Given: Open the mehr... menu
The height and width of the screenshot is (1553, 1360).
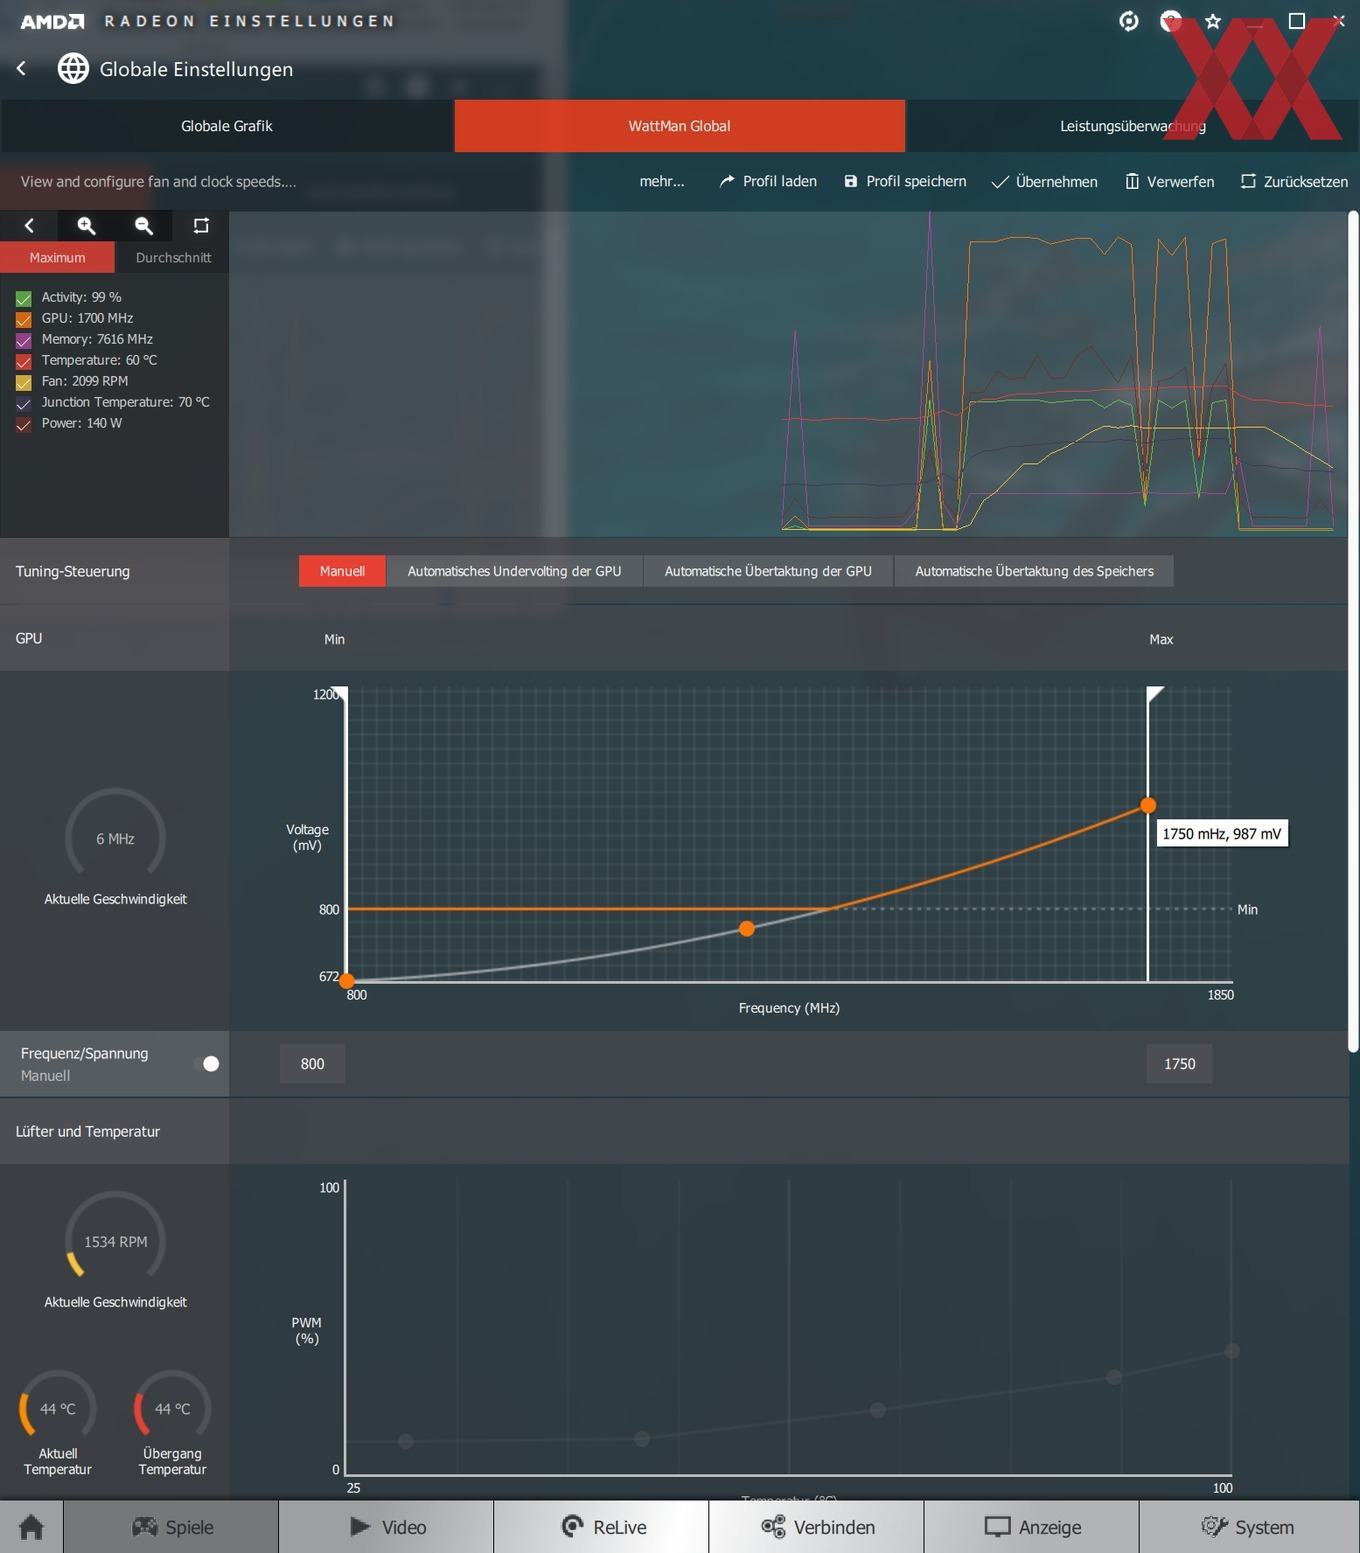Looking at the screenshot, I should (x=662, y=181).
